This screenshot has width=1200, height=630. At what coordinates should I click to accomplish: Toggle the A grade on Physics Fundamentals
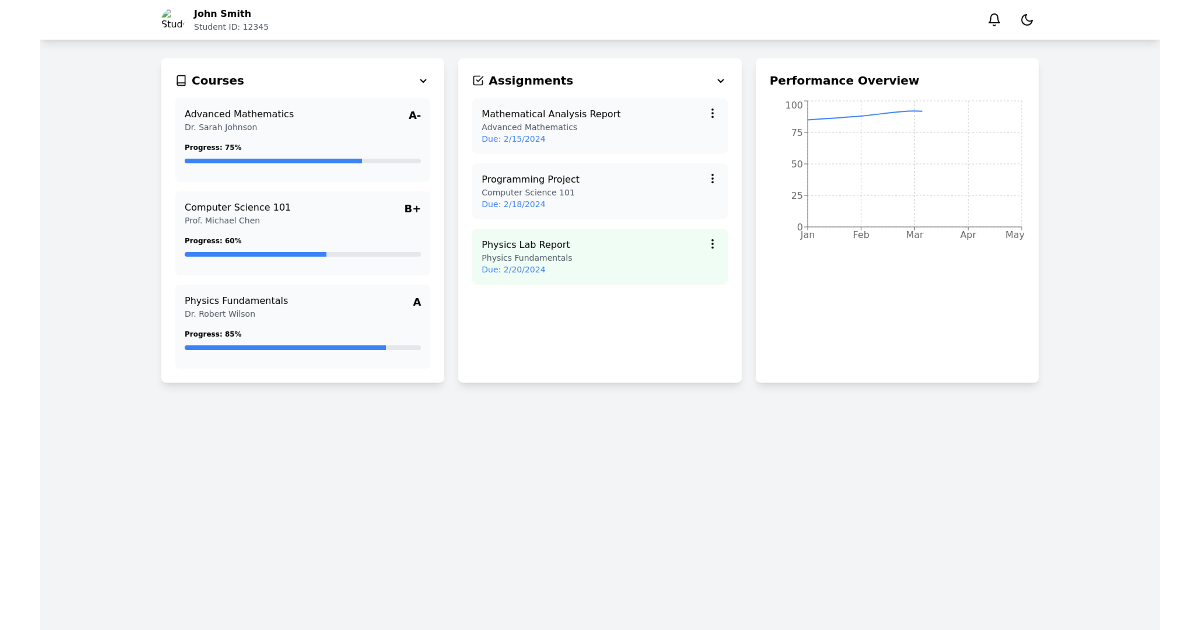(416, 302)
